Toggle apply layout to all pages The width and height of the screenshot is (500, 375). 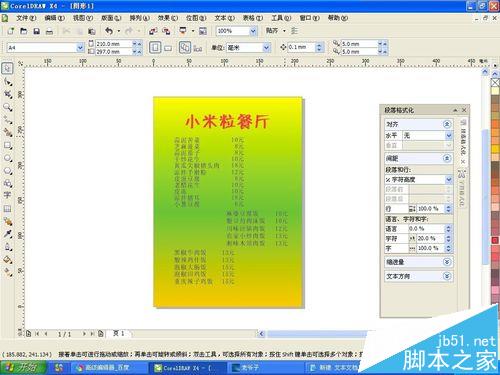[x=185, y=47]
